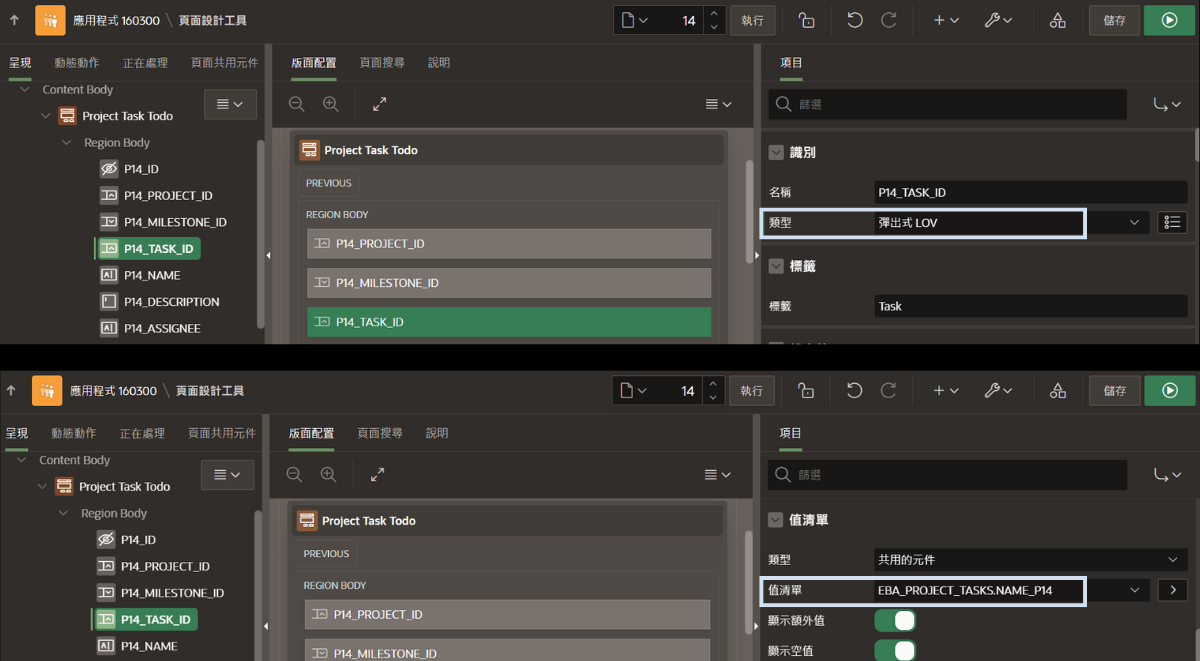
Task: Click the up arrow in lower window header
Action: [12, 391]
